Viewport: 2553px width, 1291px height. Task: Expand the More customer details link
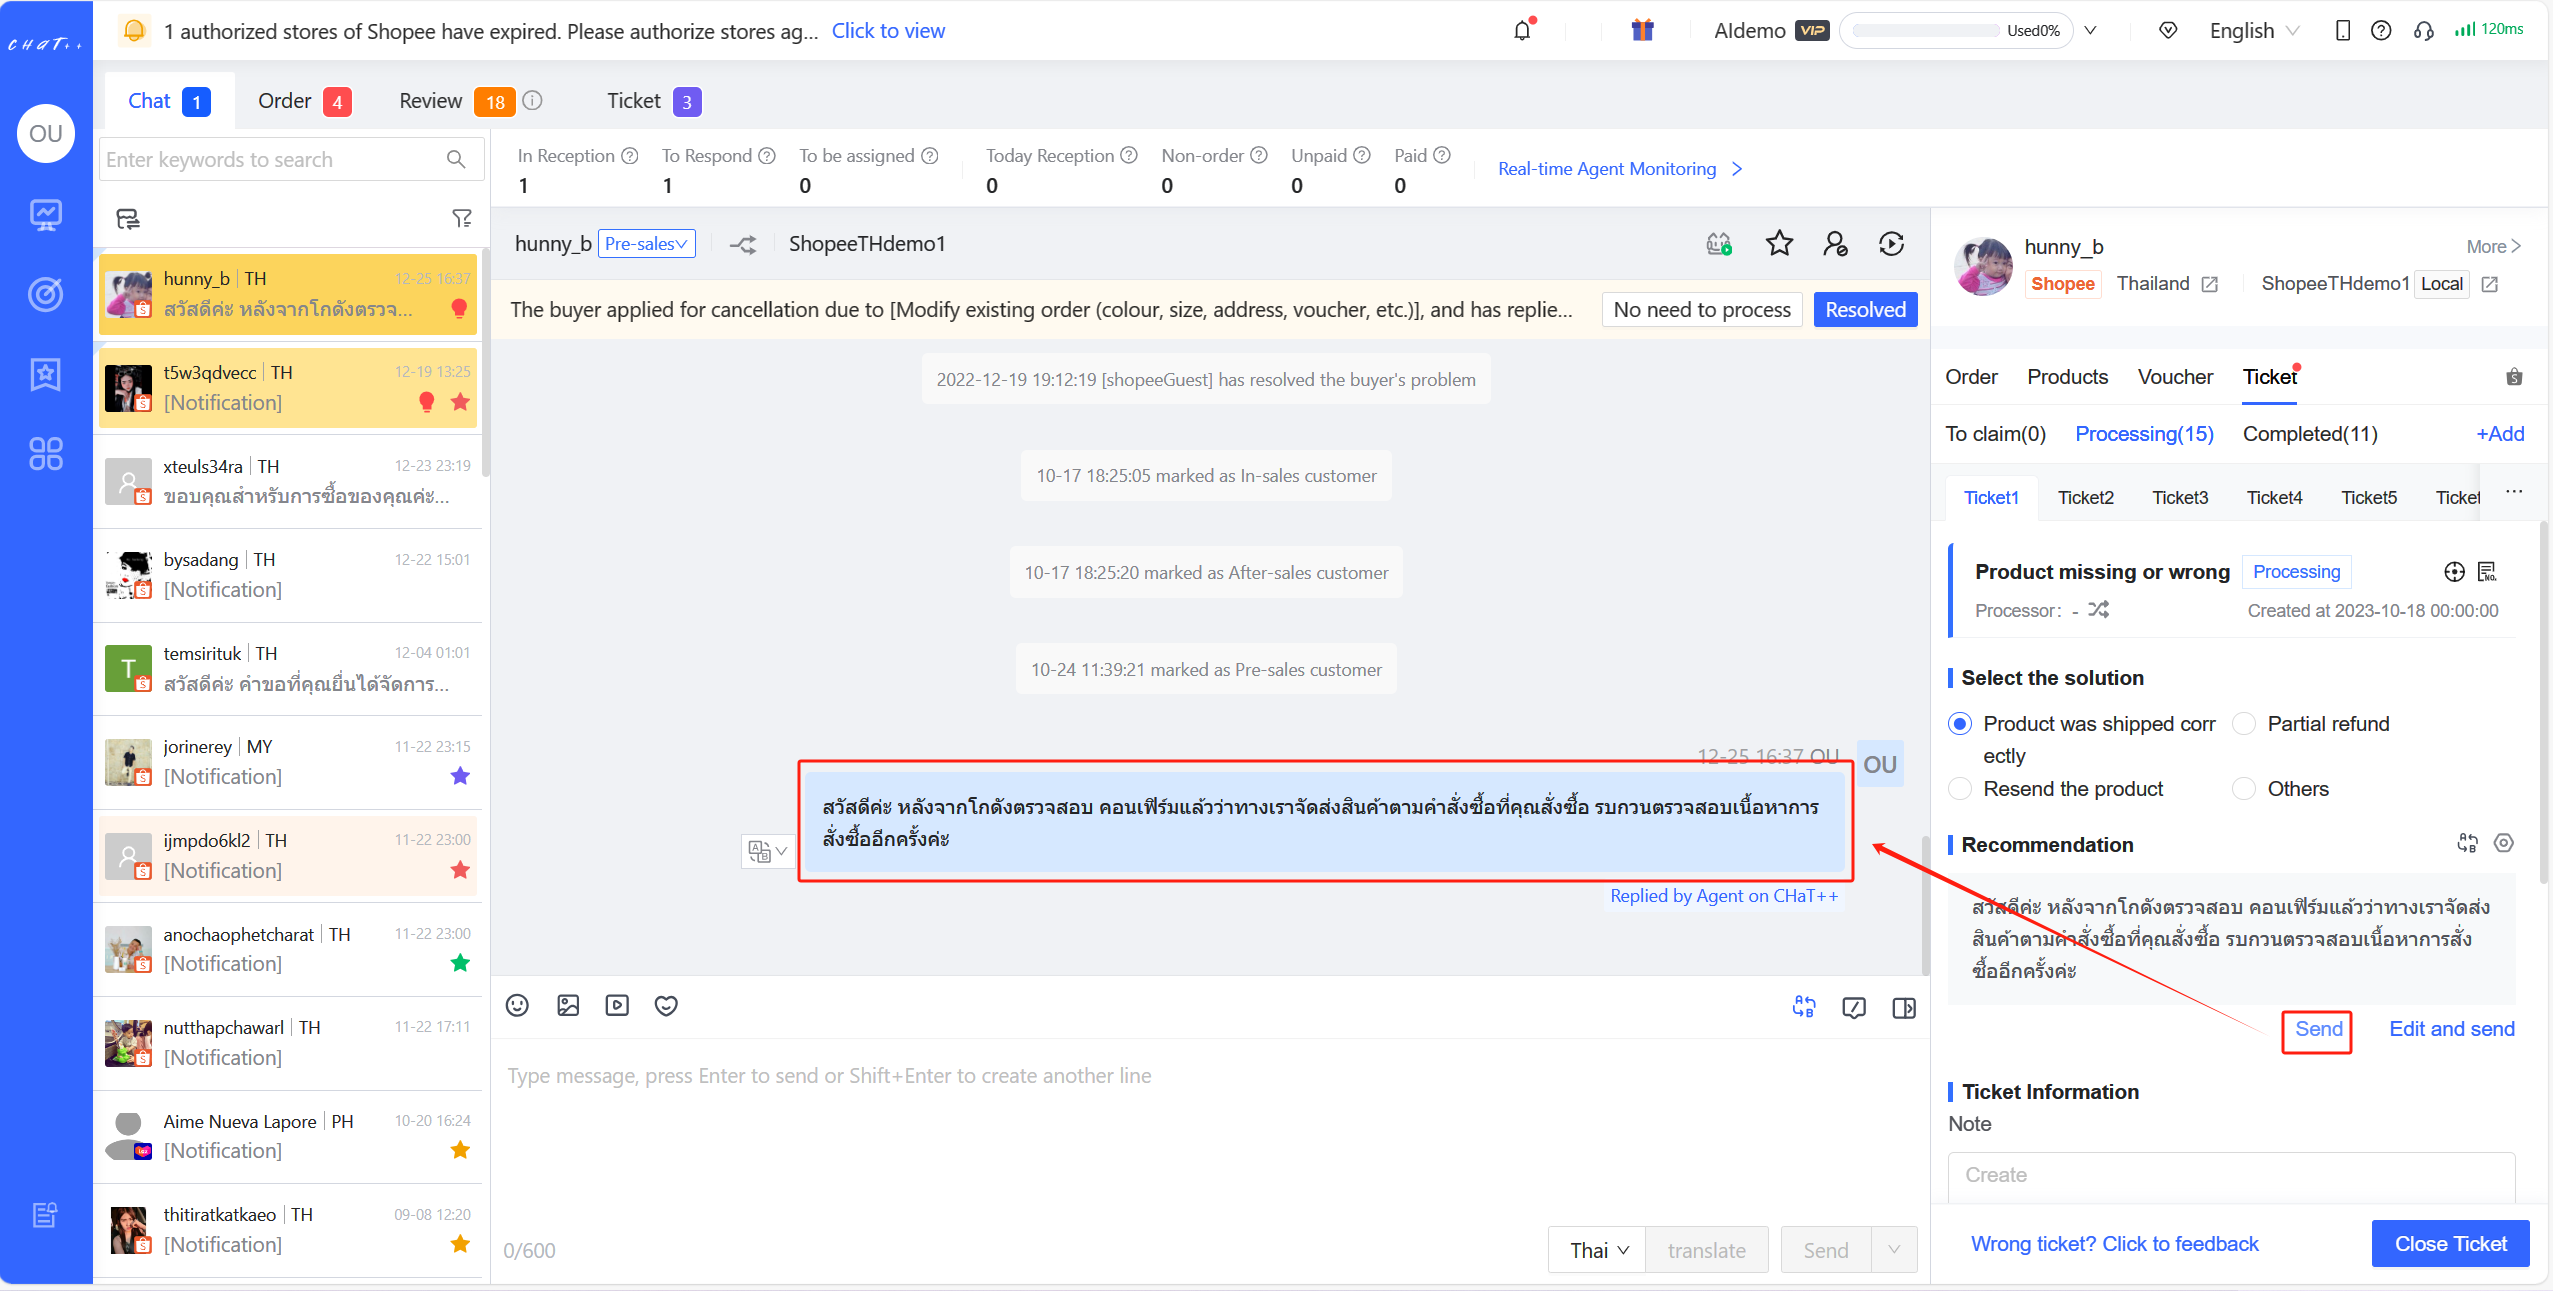[x=2494, y=246]
